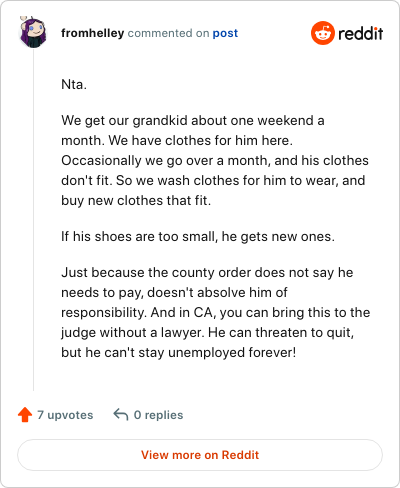The width and height of the screenshot is (400, 488).
Task: Click the reply arrow icon
Action: [x=121, y=415]
